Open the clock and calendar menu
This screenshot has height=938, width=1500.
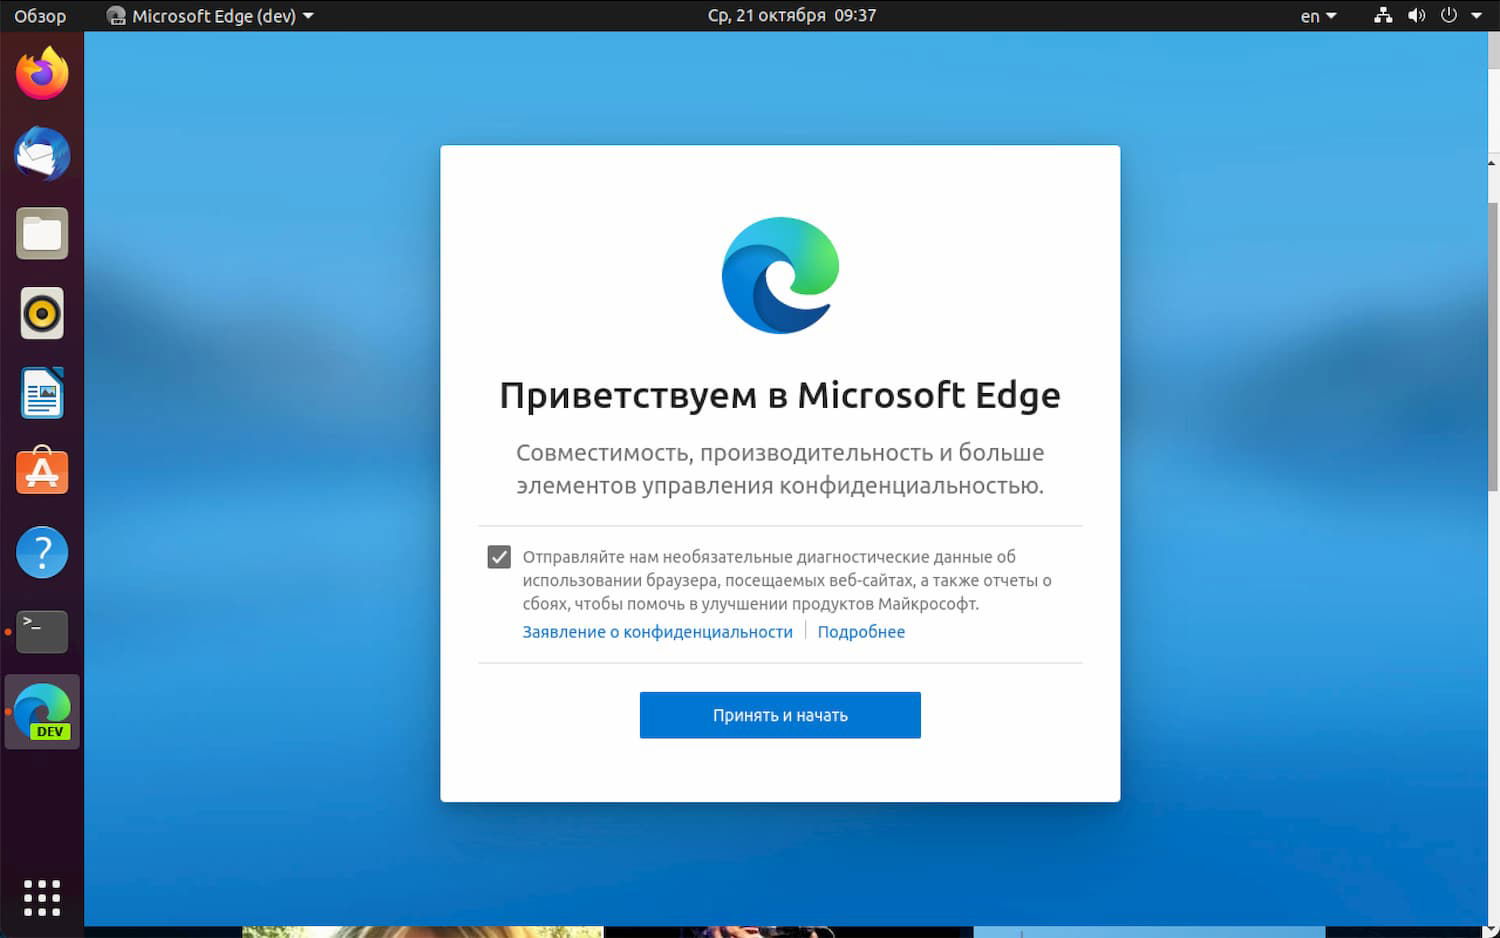[x=792, y=15]
